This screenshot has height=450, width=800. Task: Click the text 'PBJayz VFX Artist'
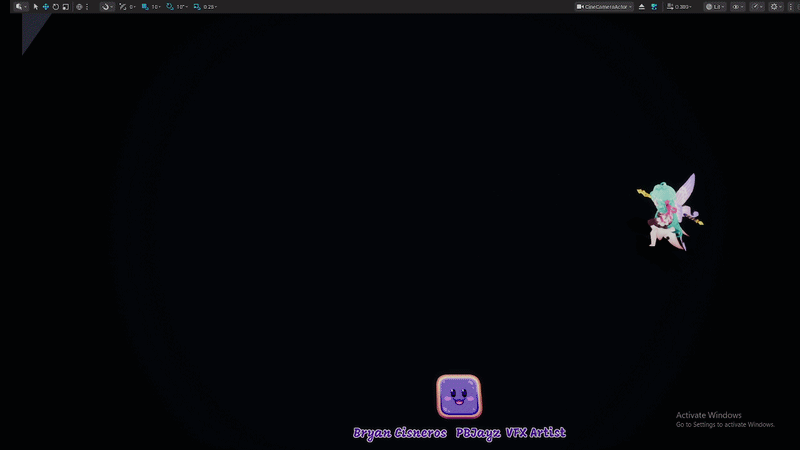(x=511, y=433)
